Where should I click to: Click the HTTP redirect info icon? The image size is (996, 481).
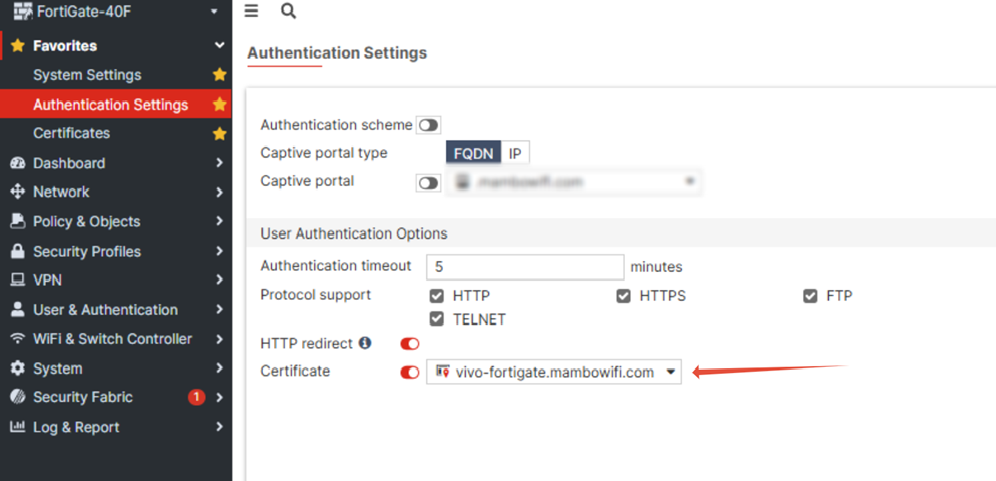(365, 343)
